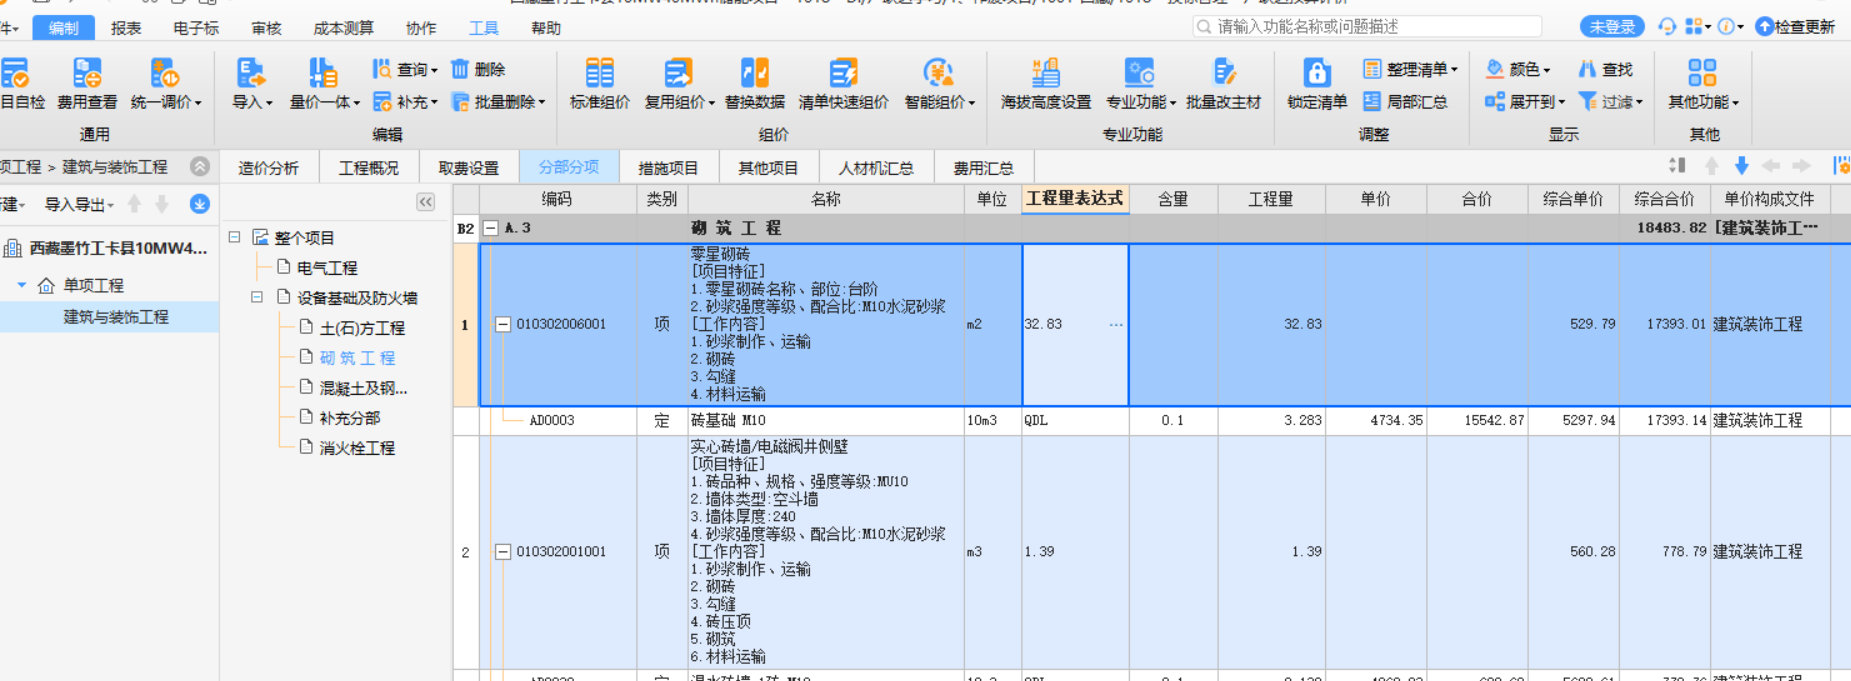The width and height of the screenshot is (1851, 681).
Task: Select 补充分部 tree item
Action: point(349,418)
